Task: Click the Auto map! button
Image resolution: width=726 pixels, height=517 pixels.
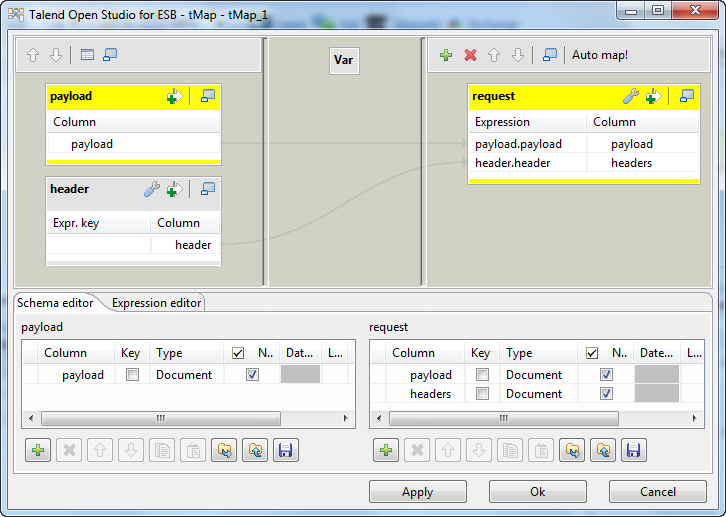Action: pos(599,55)
